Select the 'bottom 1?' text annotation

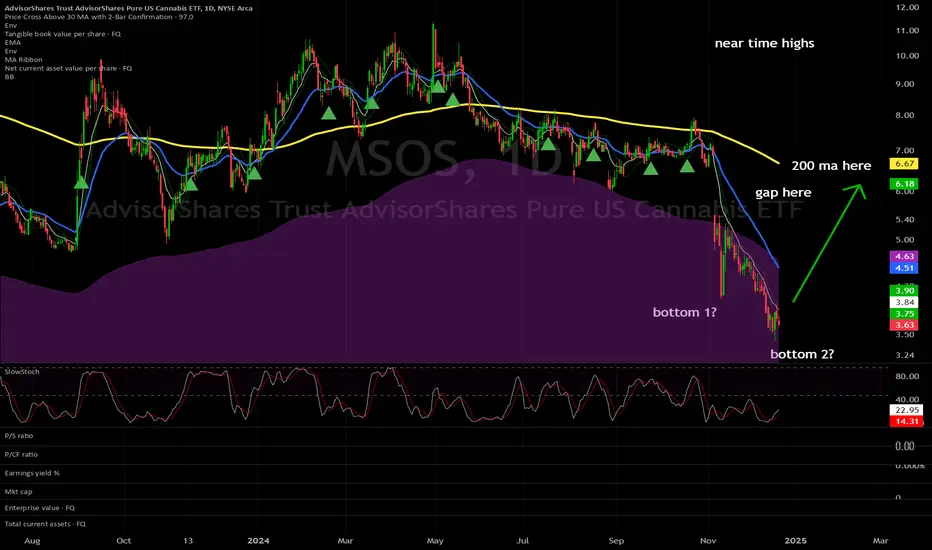coord(684,312)
